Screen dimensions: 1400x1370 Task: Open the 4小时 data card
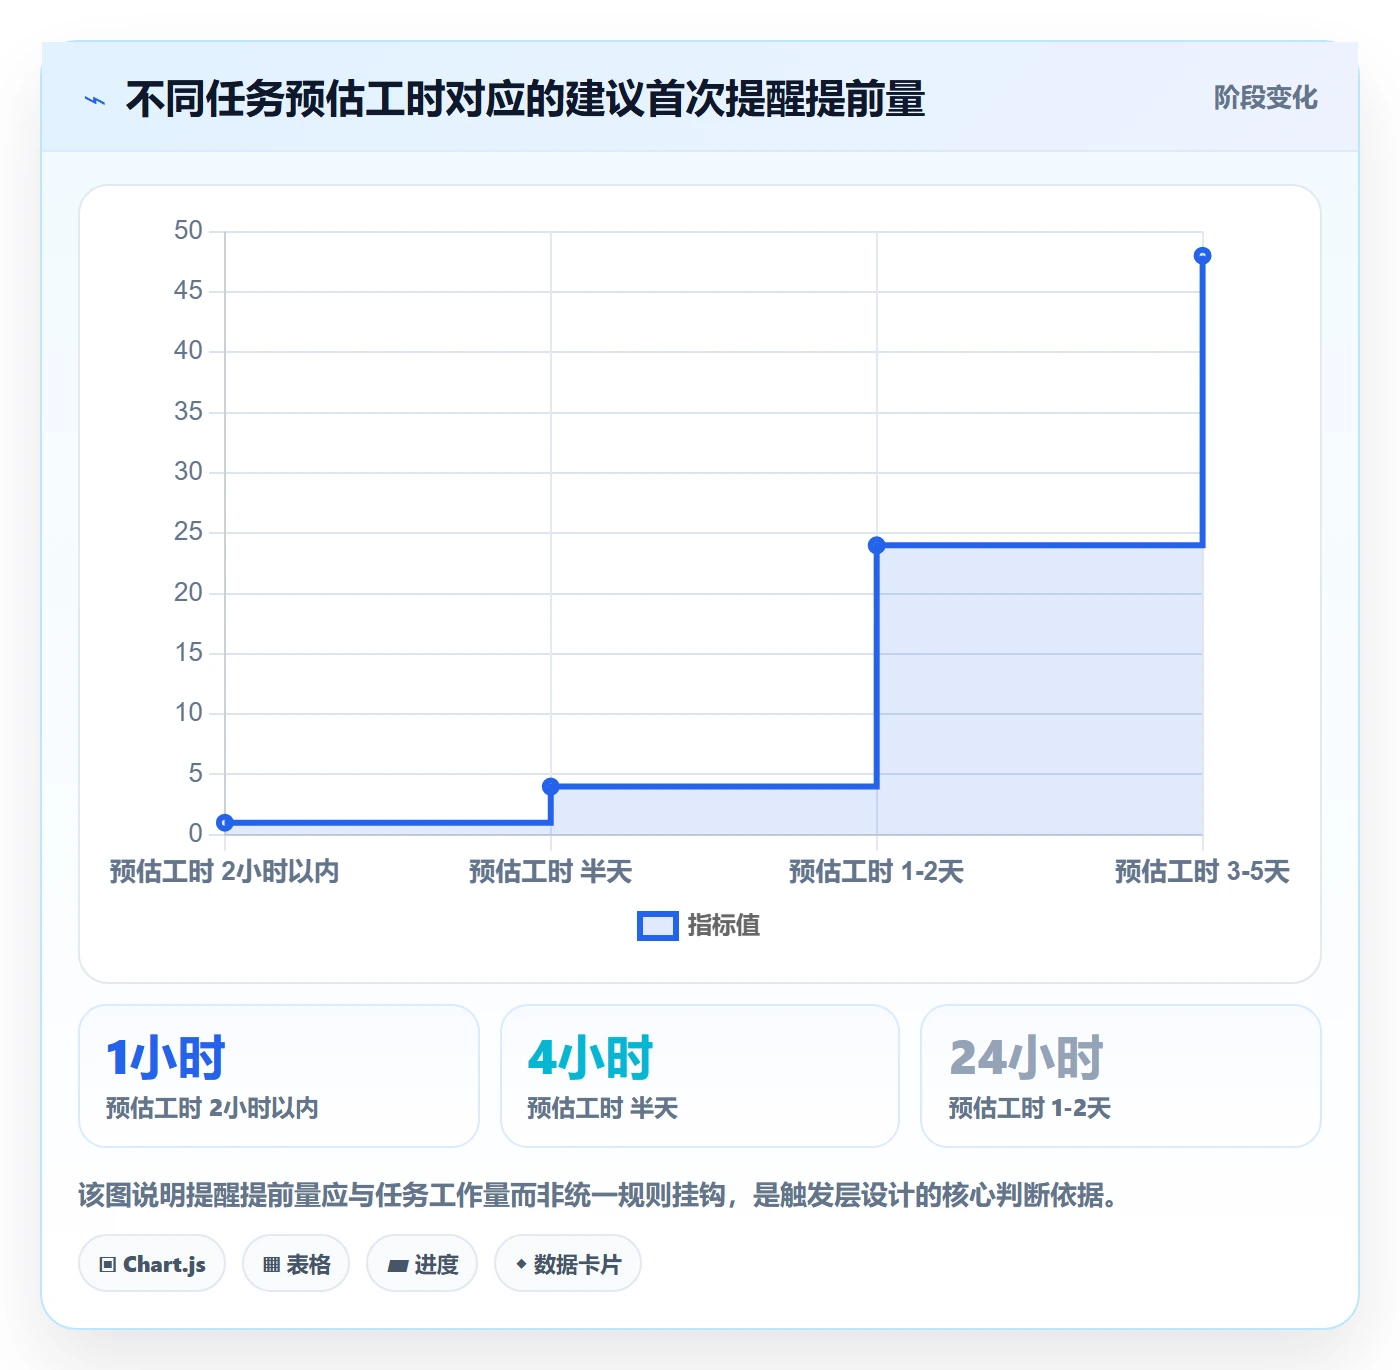click(x=700, y=1076)
